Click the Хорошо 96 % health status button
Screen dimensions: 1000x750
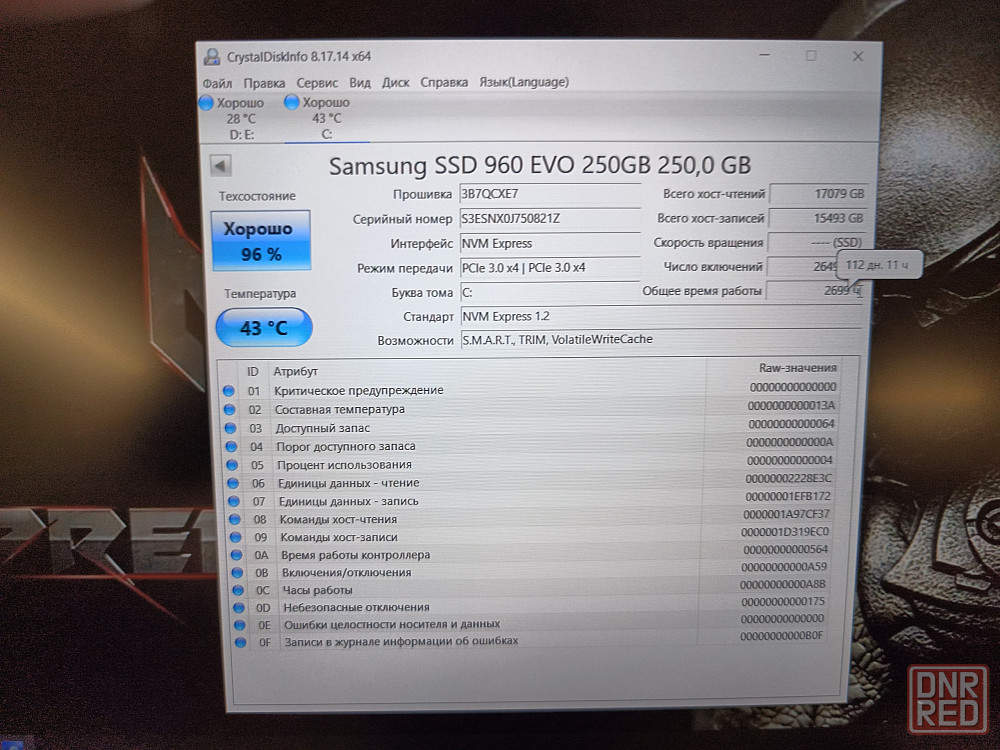coord(260,241)
